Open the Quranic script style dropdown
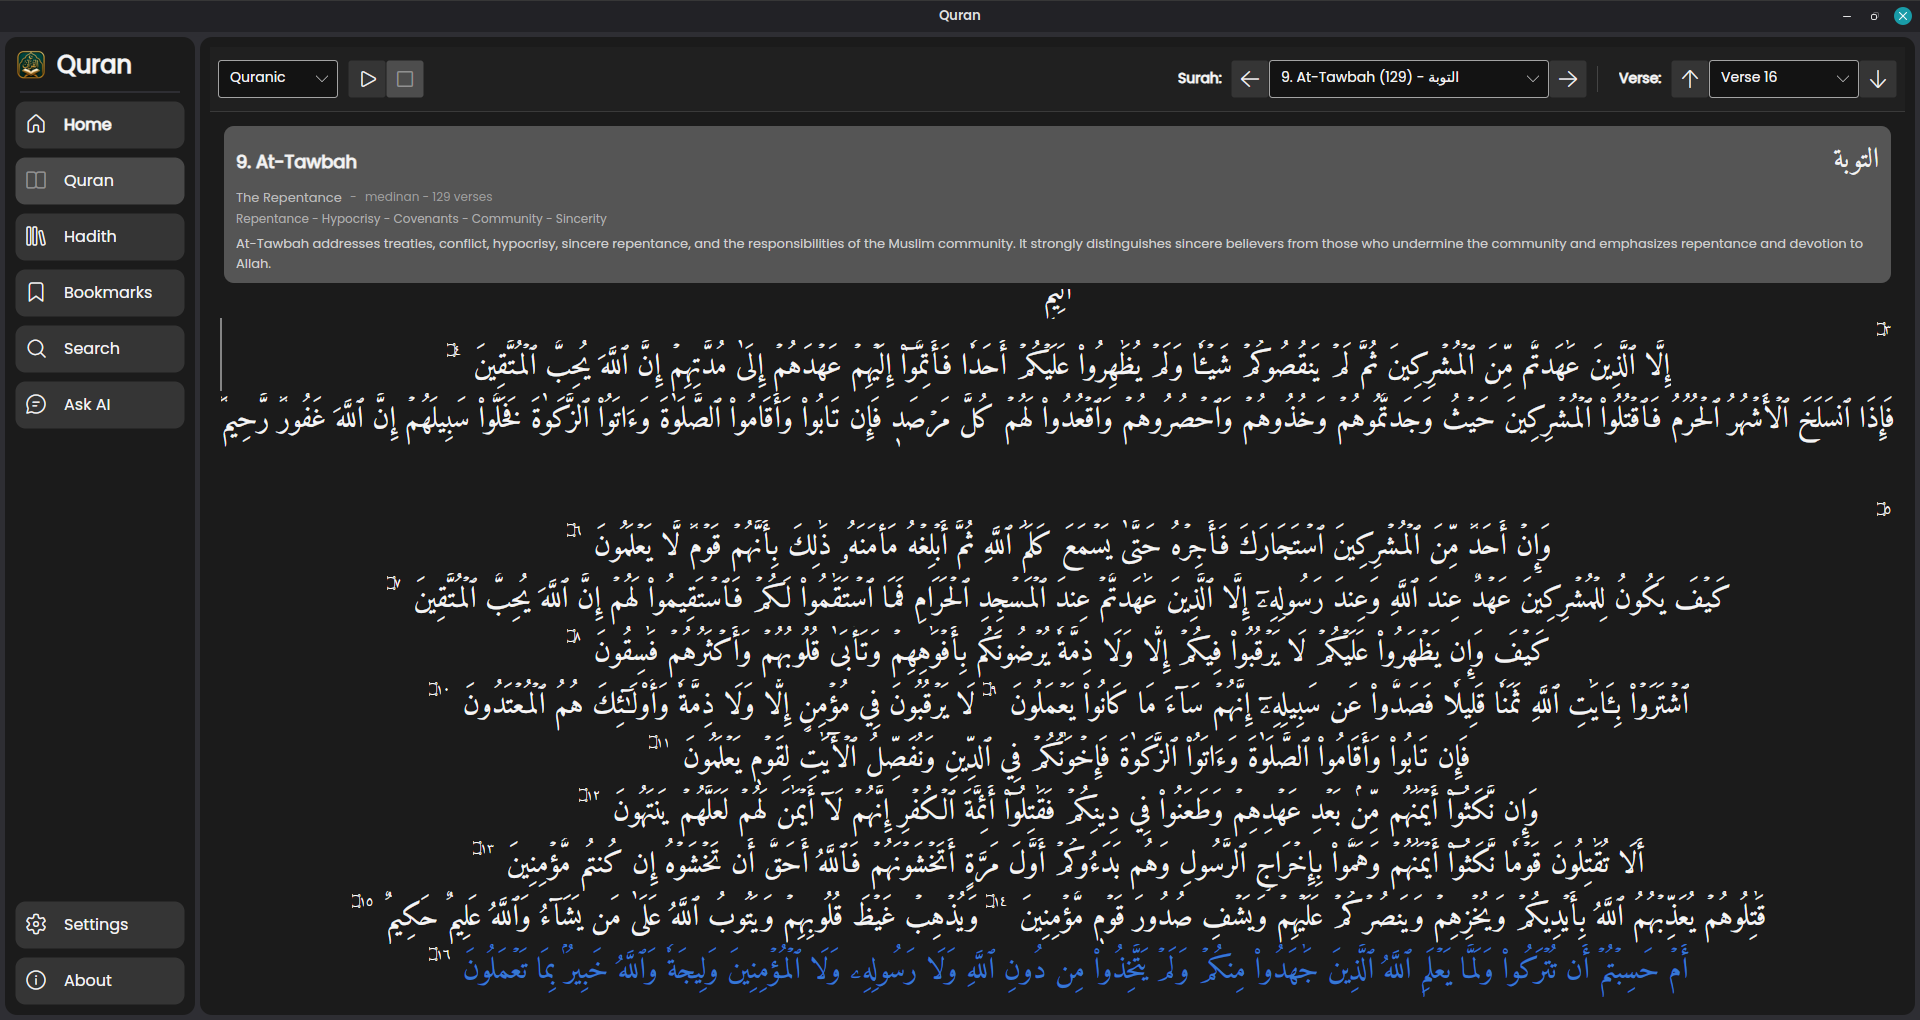This screenshot has width=1920, height=1020. 278,79
